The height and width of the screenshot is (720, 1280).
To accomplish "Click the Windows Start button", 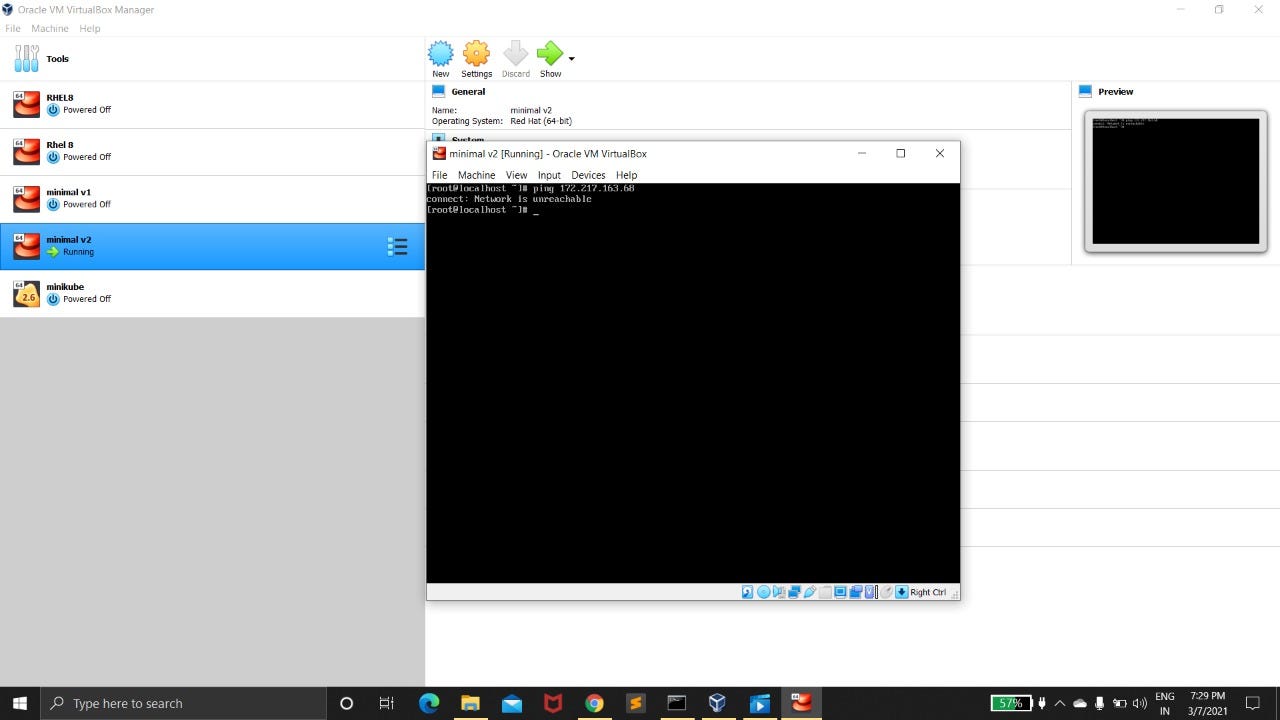I will point(20,703).
